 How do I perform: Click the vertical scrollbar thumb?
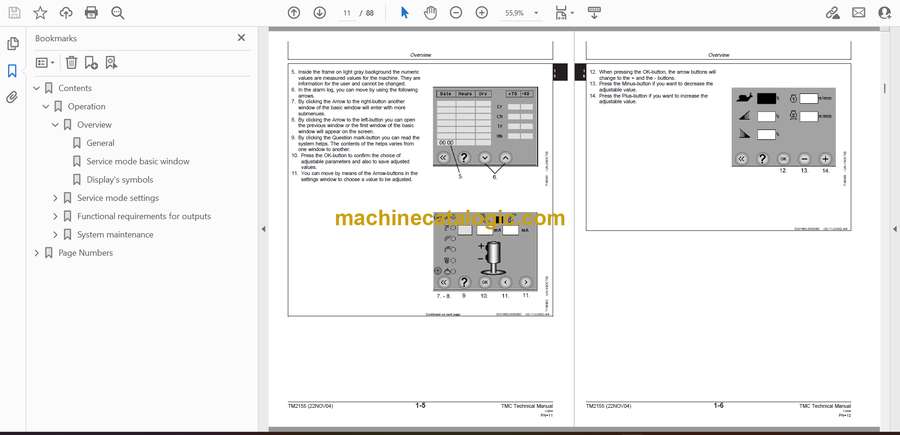click(x=885, y=88)
